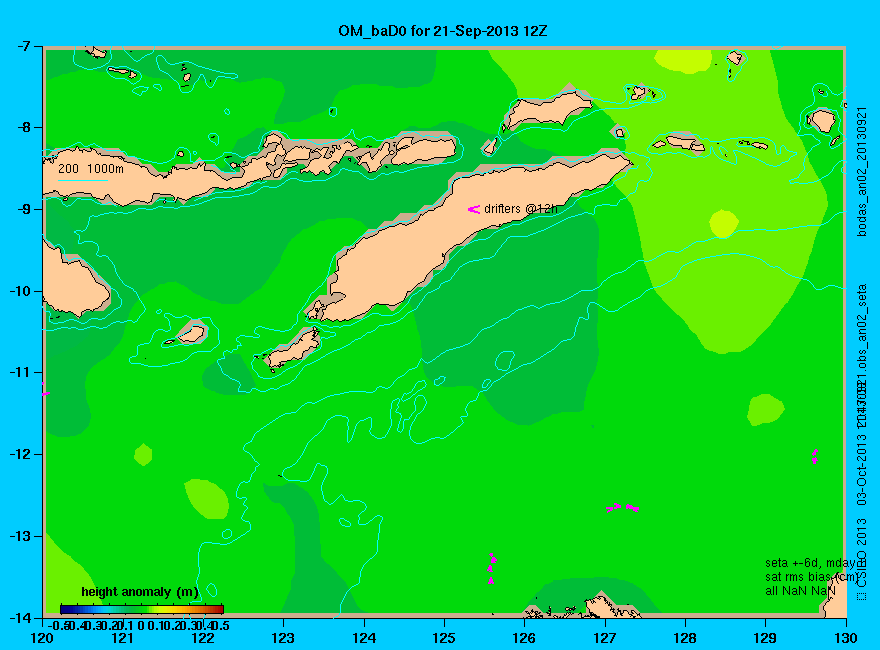Click the small Rote island southwest of Timor
The width and height of the screenshot is (880, 650).
[x=292, y=350]
